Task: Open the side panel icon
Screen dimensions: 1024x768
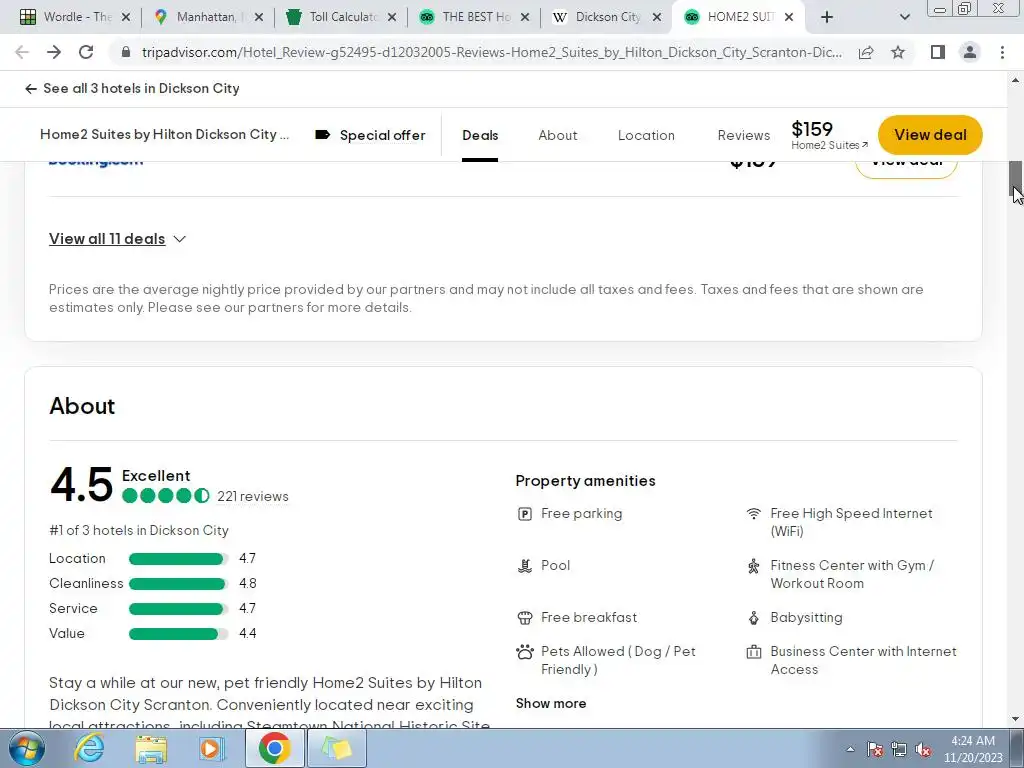Action: [x=938, y=52]
